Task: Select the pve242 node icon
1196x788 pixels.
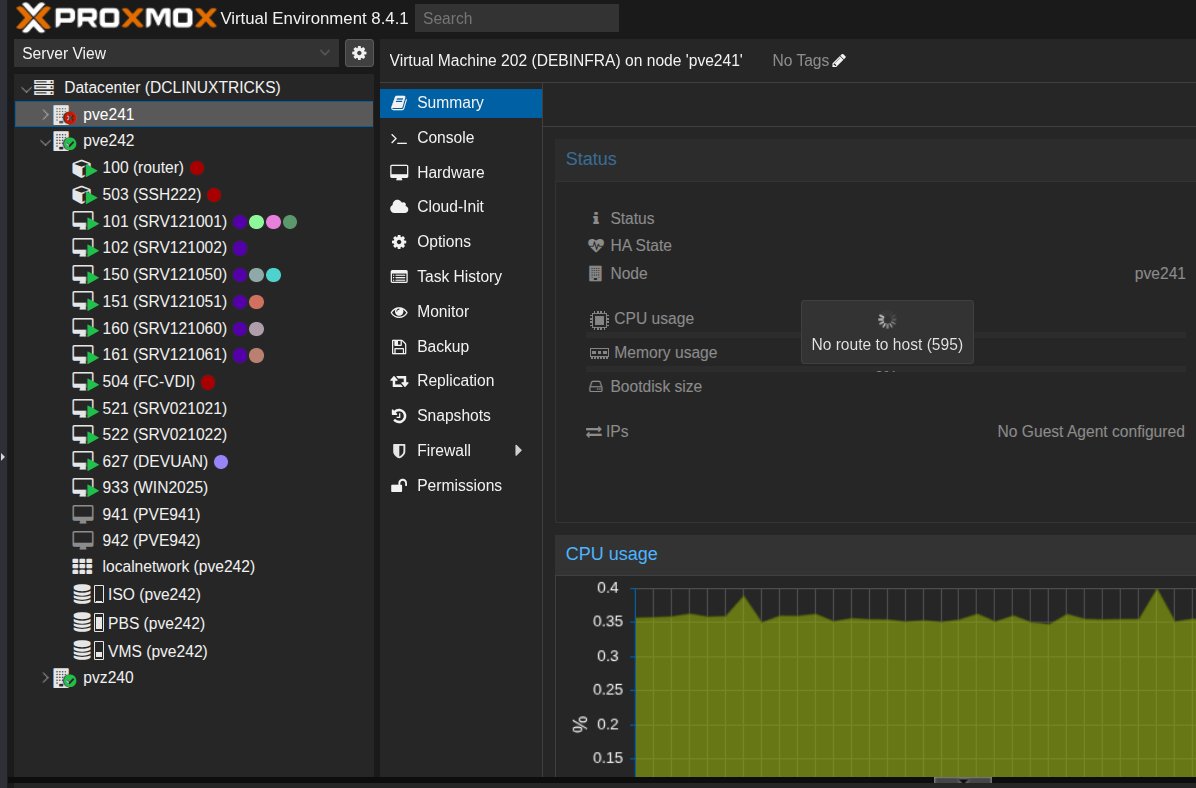Action: [65, 141]
